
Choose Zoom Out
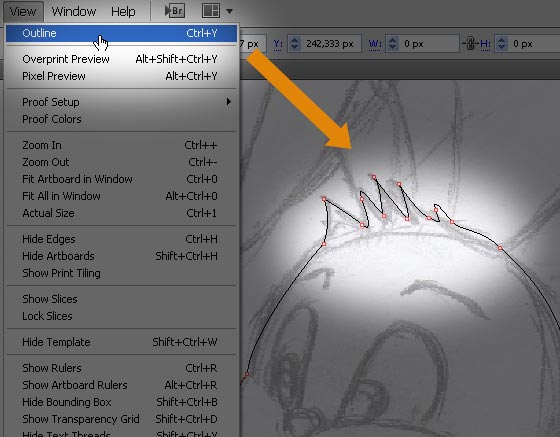pyautogui.click(x=121, y=162)
